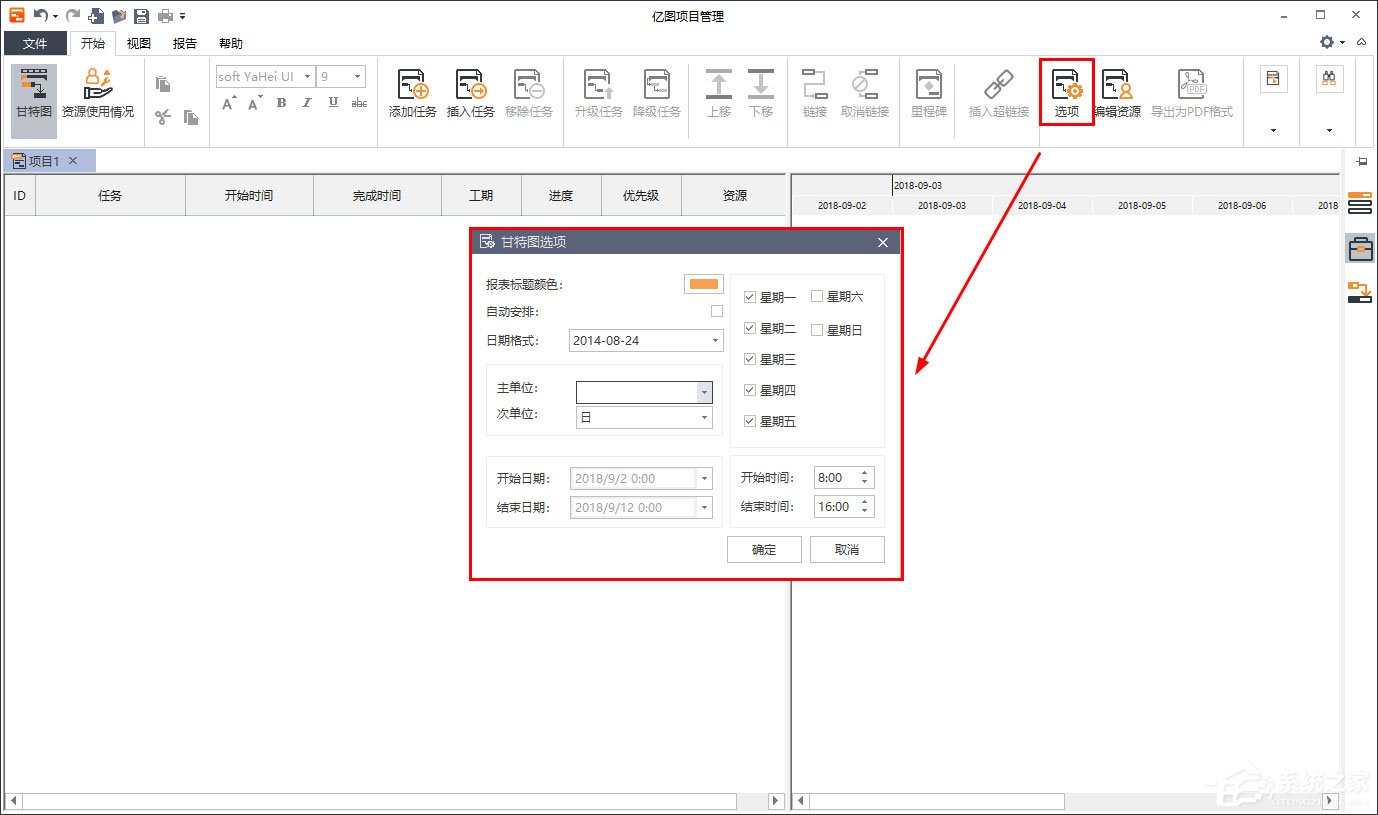Click 确定 to confirm Gantt options
The height and width of the screenshot is (815, 1378).
[764, 550]
